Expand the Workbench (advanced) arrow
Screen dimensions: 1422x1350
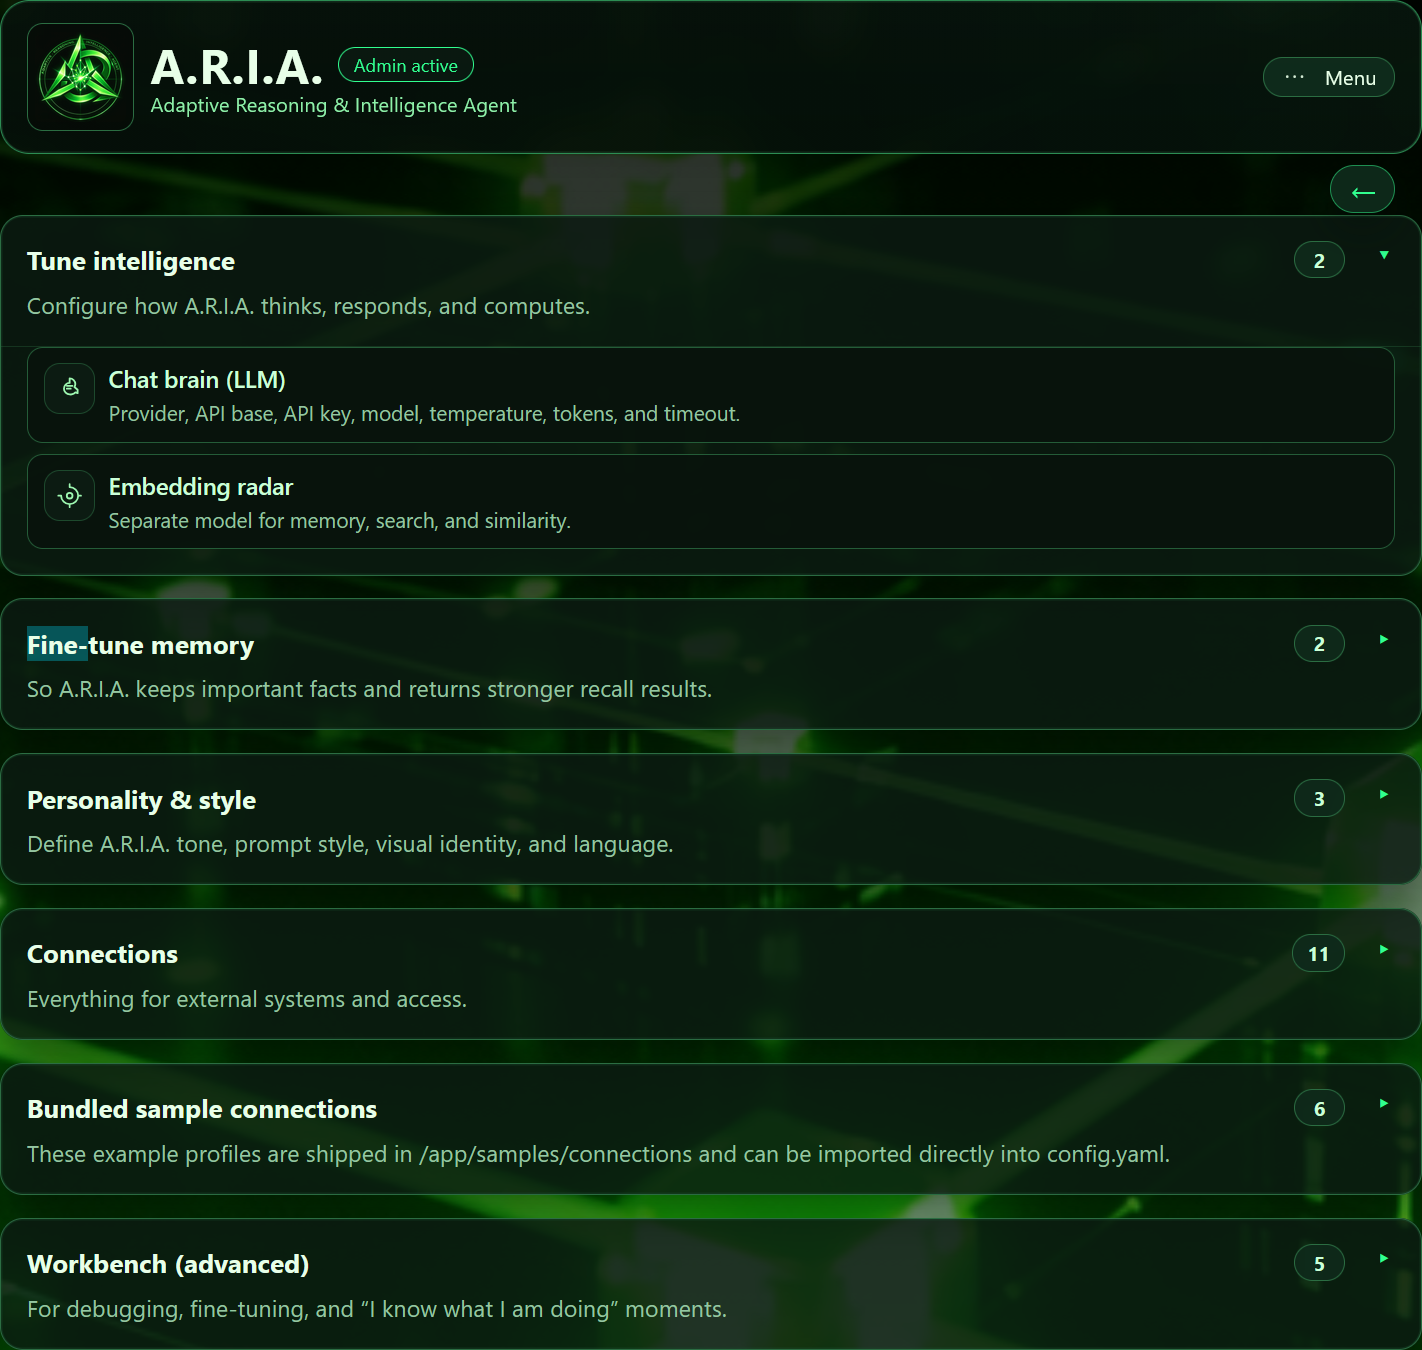(1384, 1258)
